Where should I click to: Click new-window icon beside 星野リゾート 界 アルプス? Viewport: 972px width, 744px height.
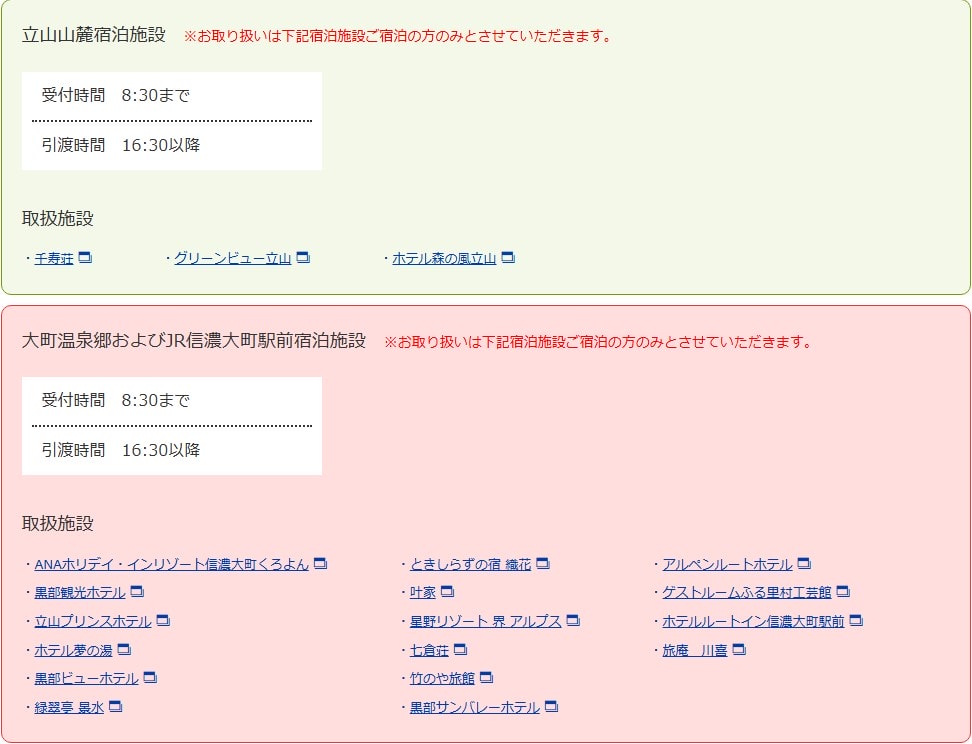pyautogui.click(x=573, y=620)
